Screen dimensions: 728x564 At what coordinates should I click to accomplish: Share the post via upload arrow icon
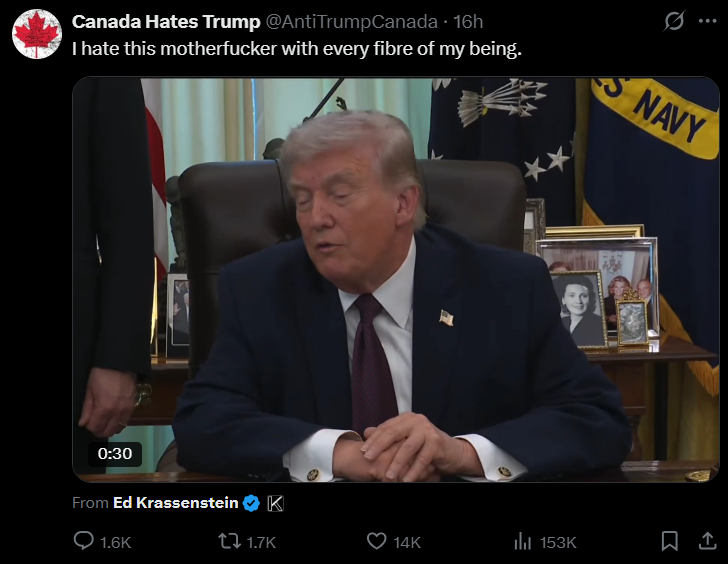pyautogui.click(x=708, y=541)
